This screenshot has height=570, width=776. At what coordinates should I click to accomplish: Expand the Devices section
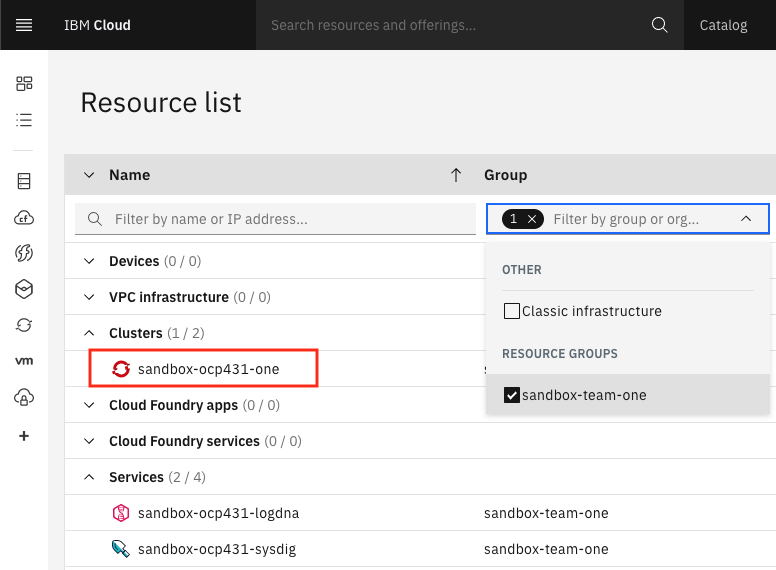coord(89,261)
